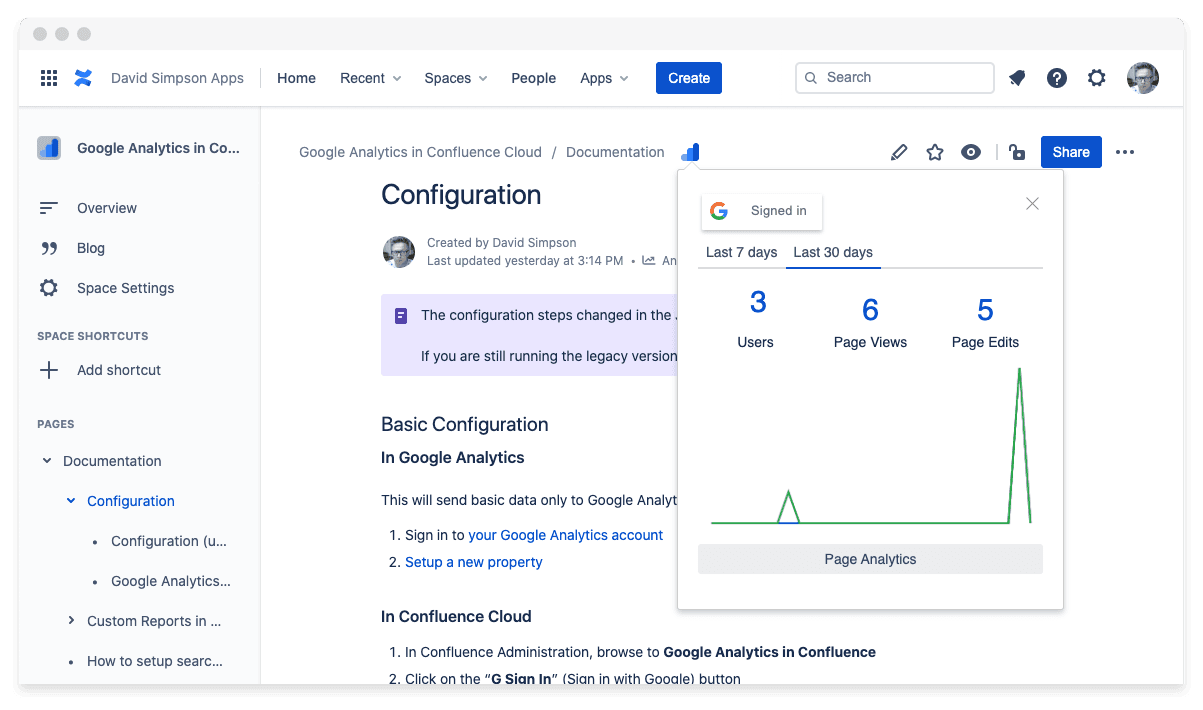This screenshot has height=710, width=1203.
Task: Open the more actions ellipsis menu
Action: [1125, 152]
